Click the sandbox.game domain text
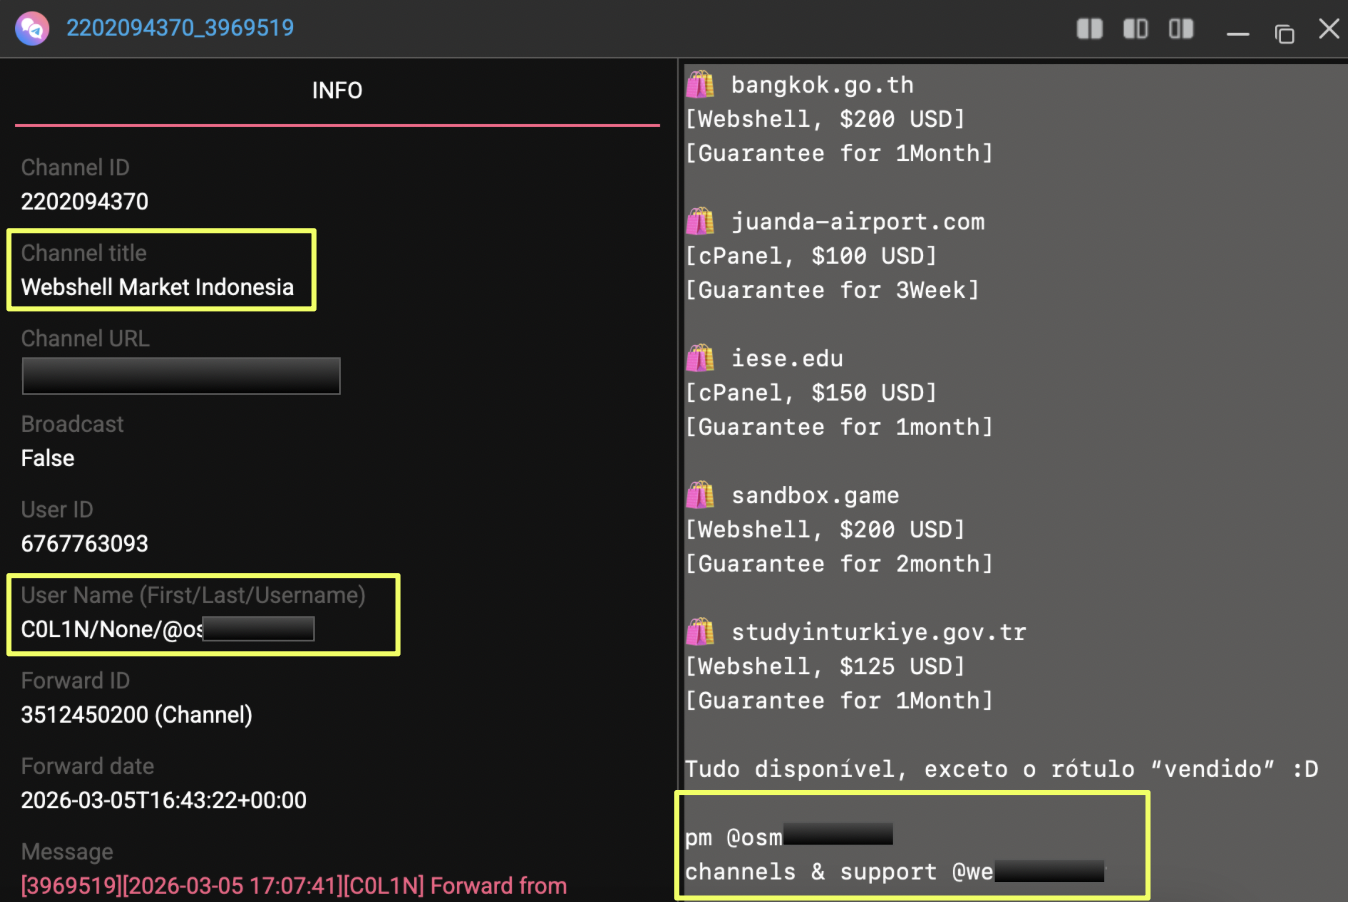 (x=816, y=496)
